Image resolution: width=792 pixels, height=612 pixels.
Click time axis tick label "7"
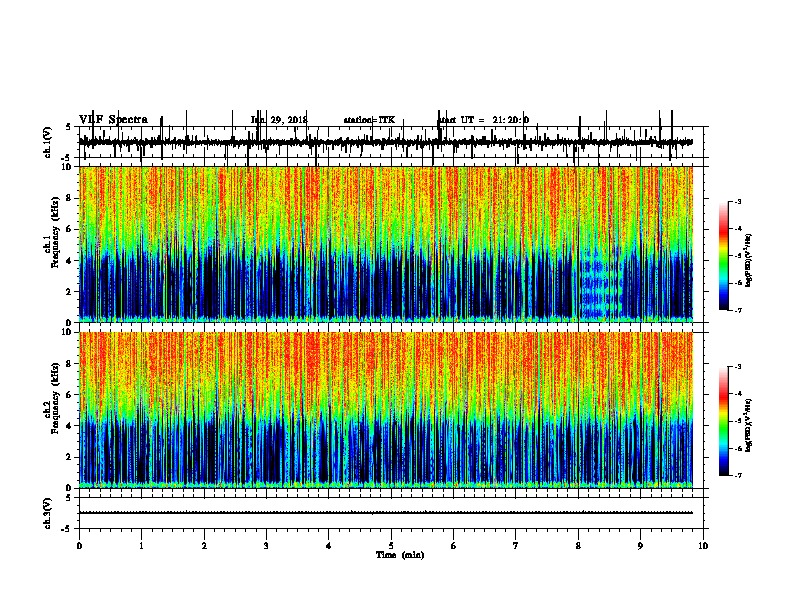tap(516, 545)
